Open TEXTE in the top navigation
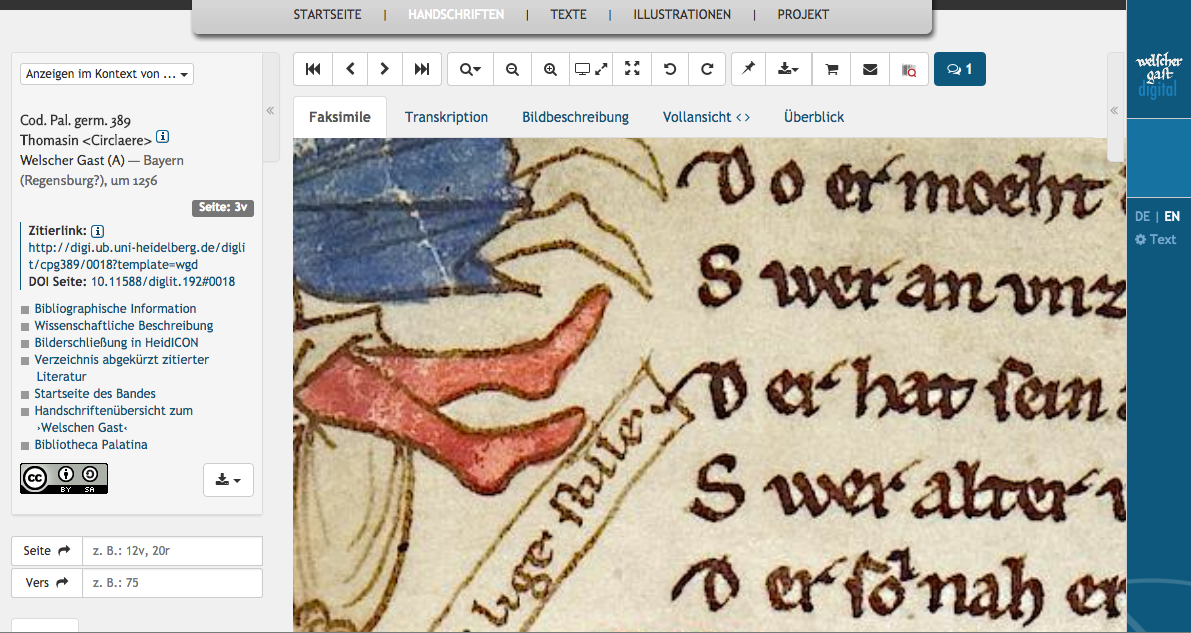The image size is (1191, 633). coord(568,14)
